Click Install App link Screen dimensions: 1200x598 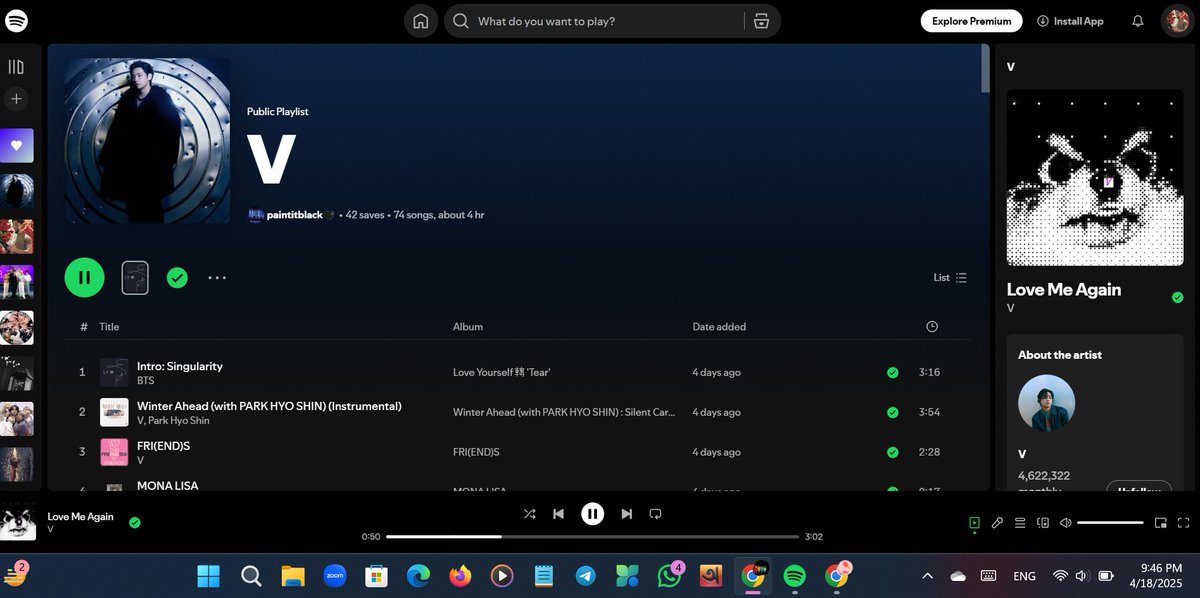point(1070,21)
